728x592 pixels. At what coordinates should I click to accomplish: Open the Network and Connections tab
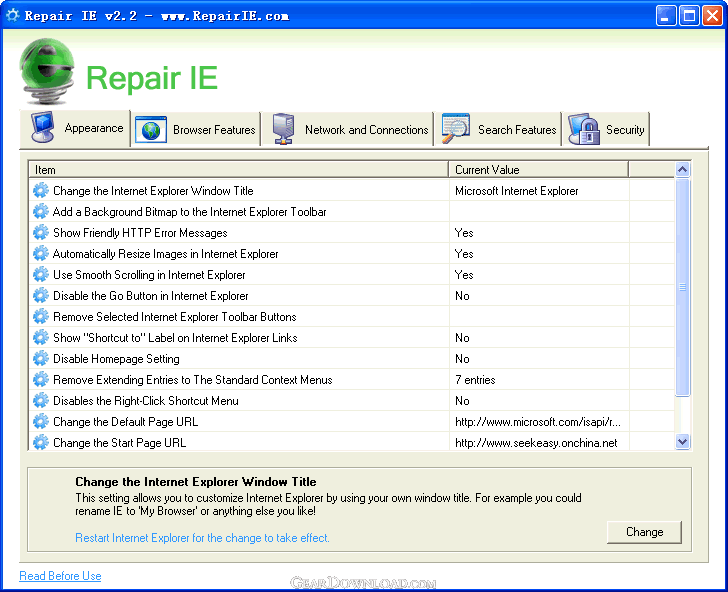pyautogui.click(x=347, y=130)
